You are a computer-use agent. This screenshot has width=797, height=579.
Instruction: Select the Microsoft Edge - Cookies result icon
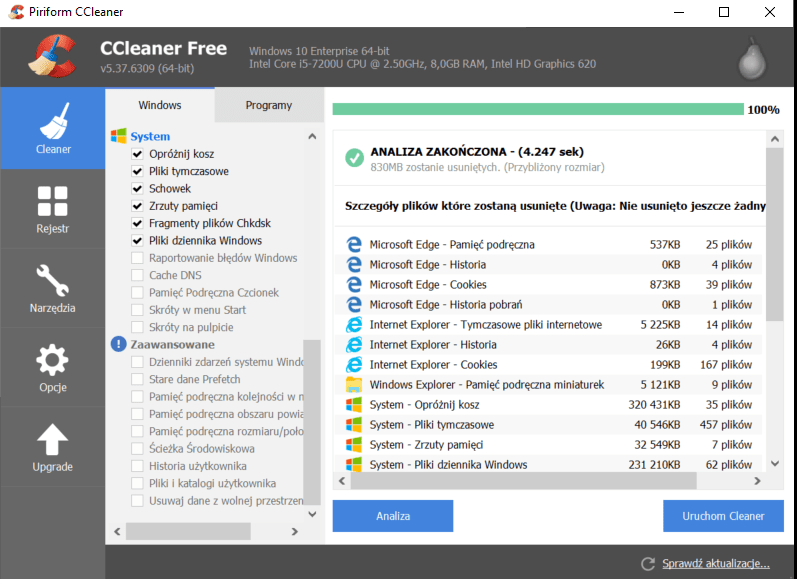pos(353,284)
